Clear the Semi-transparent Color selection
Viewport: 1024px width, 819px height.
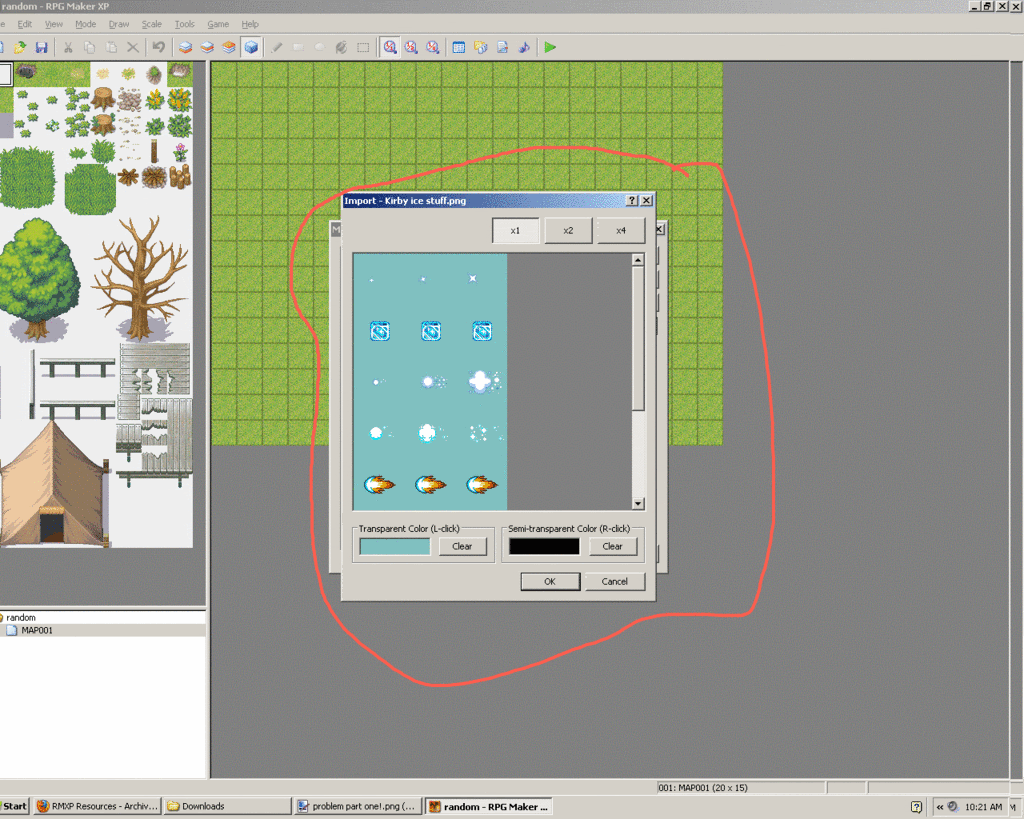coord(613,546)
